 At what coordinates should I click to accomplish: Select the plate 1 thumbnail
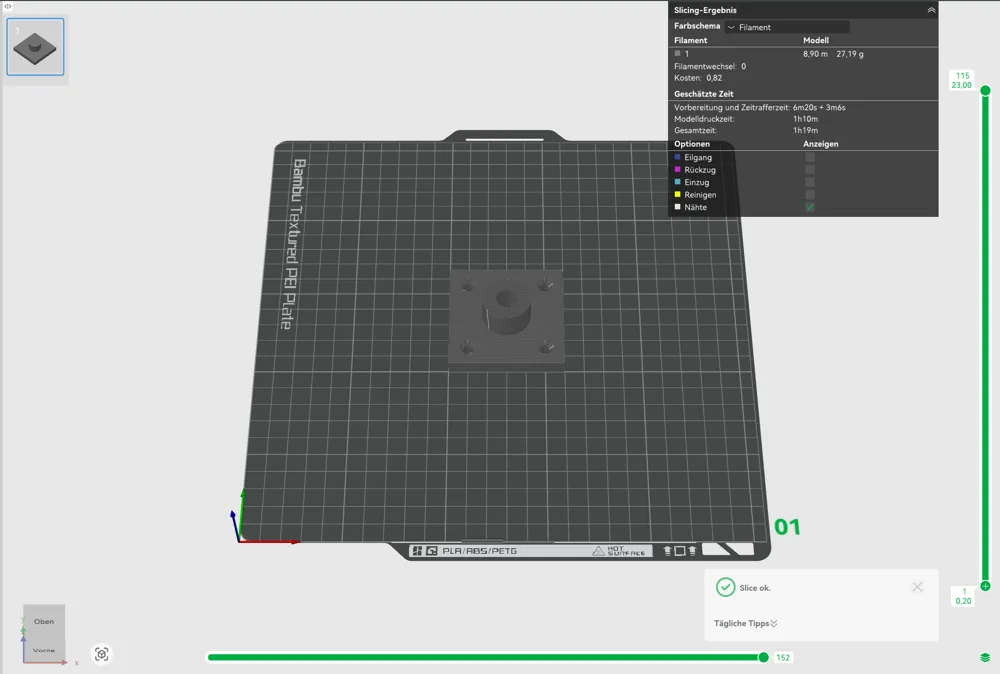click(35, 47)
